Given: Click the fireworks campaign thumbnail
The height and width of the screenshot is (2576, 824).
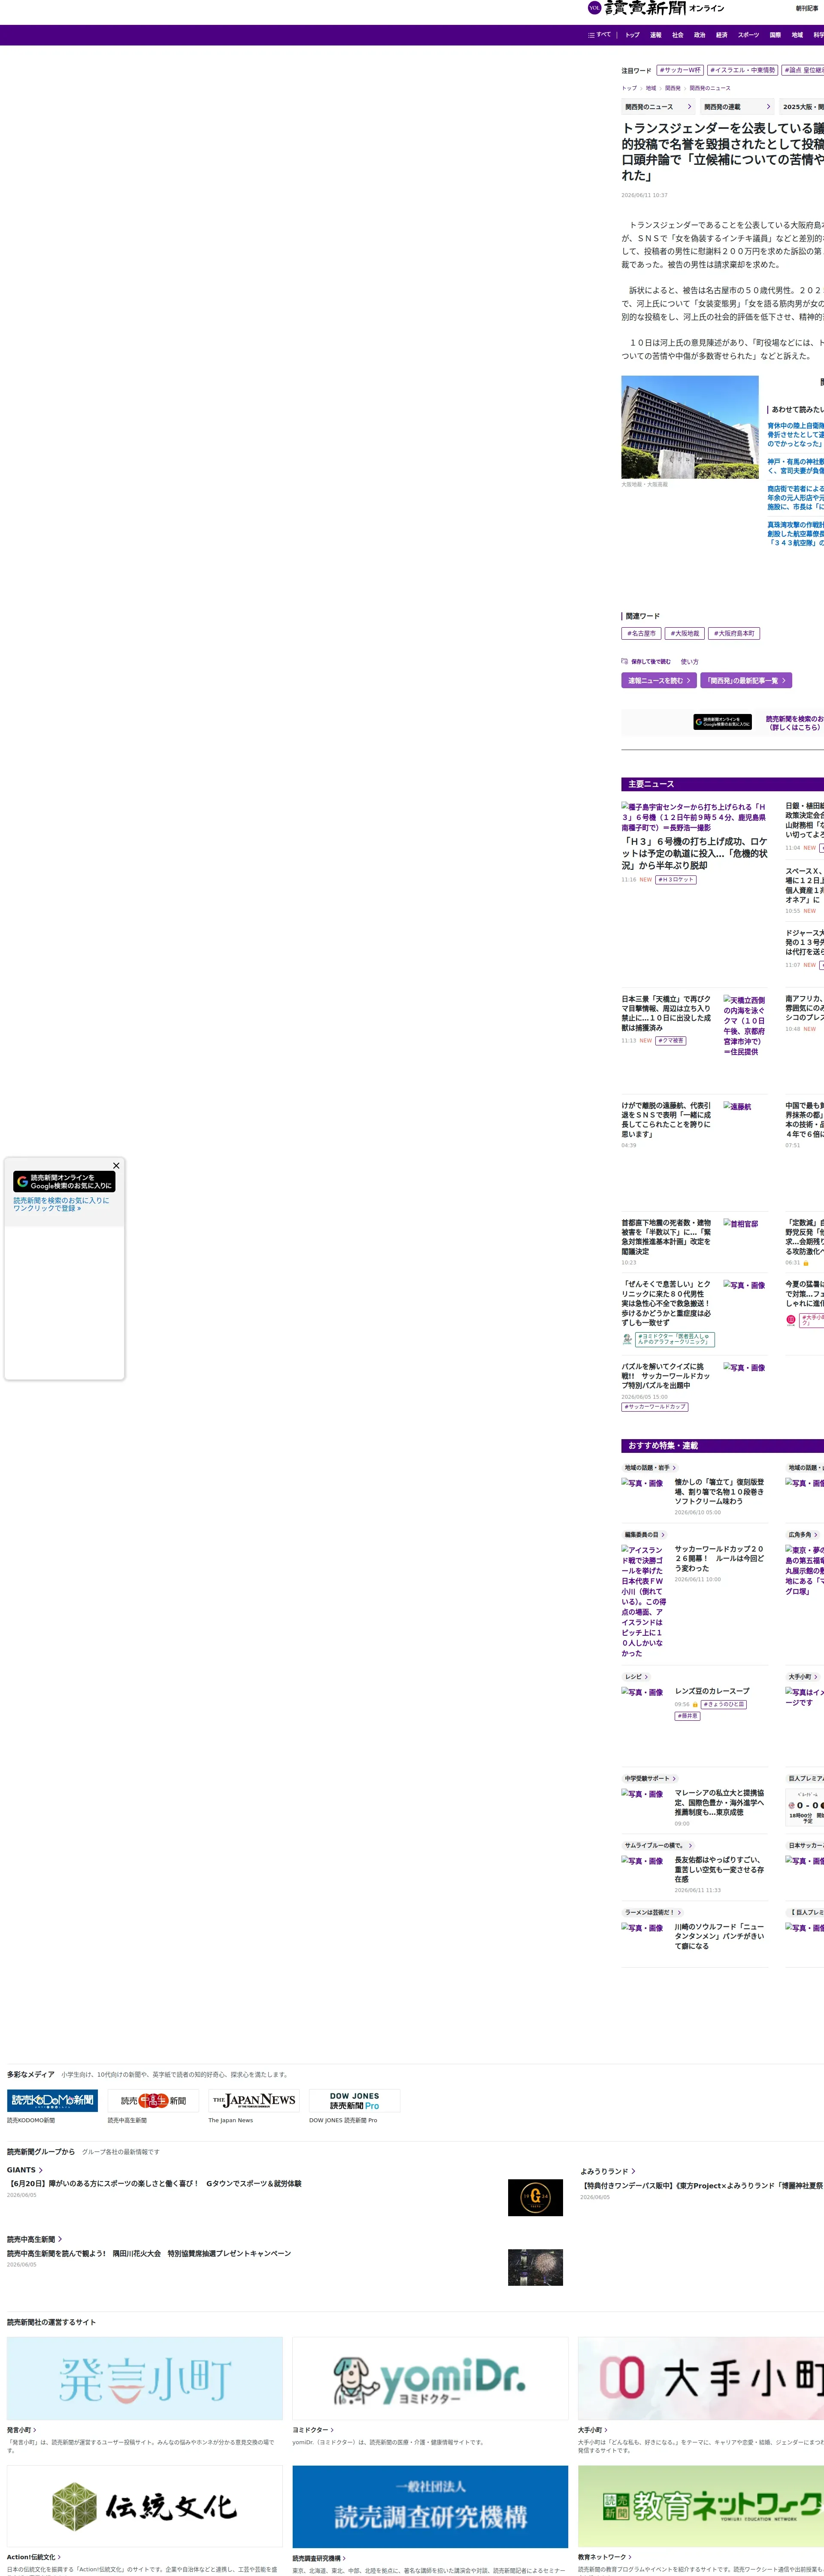Looking at the screenshot, I should 535,2267.
